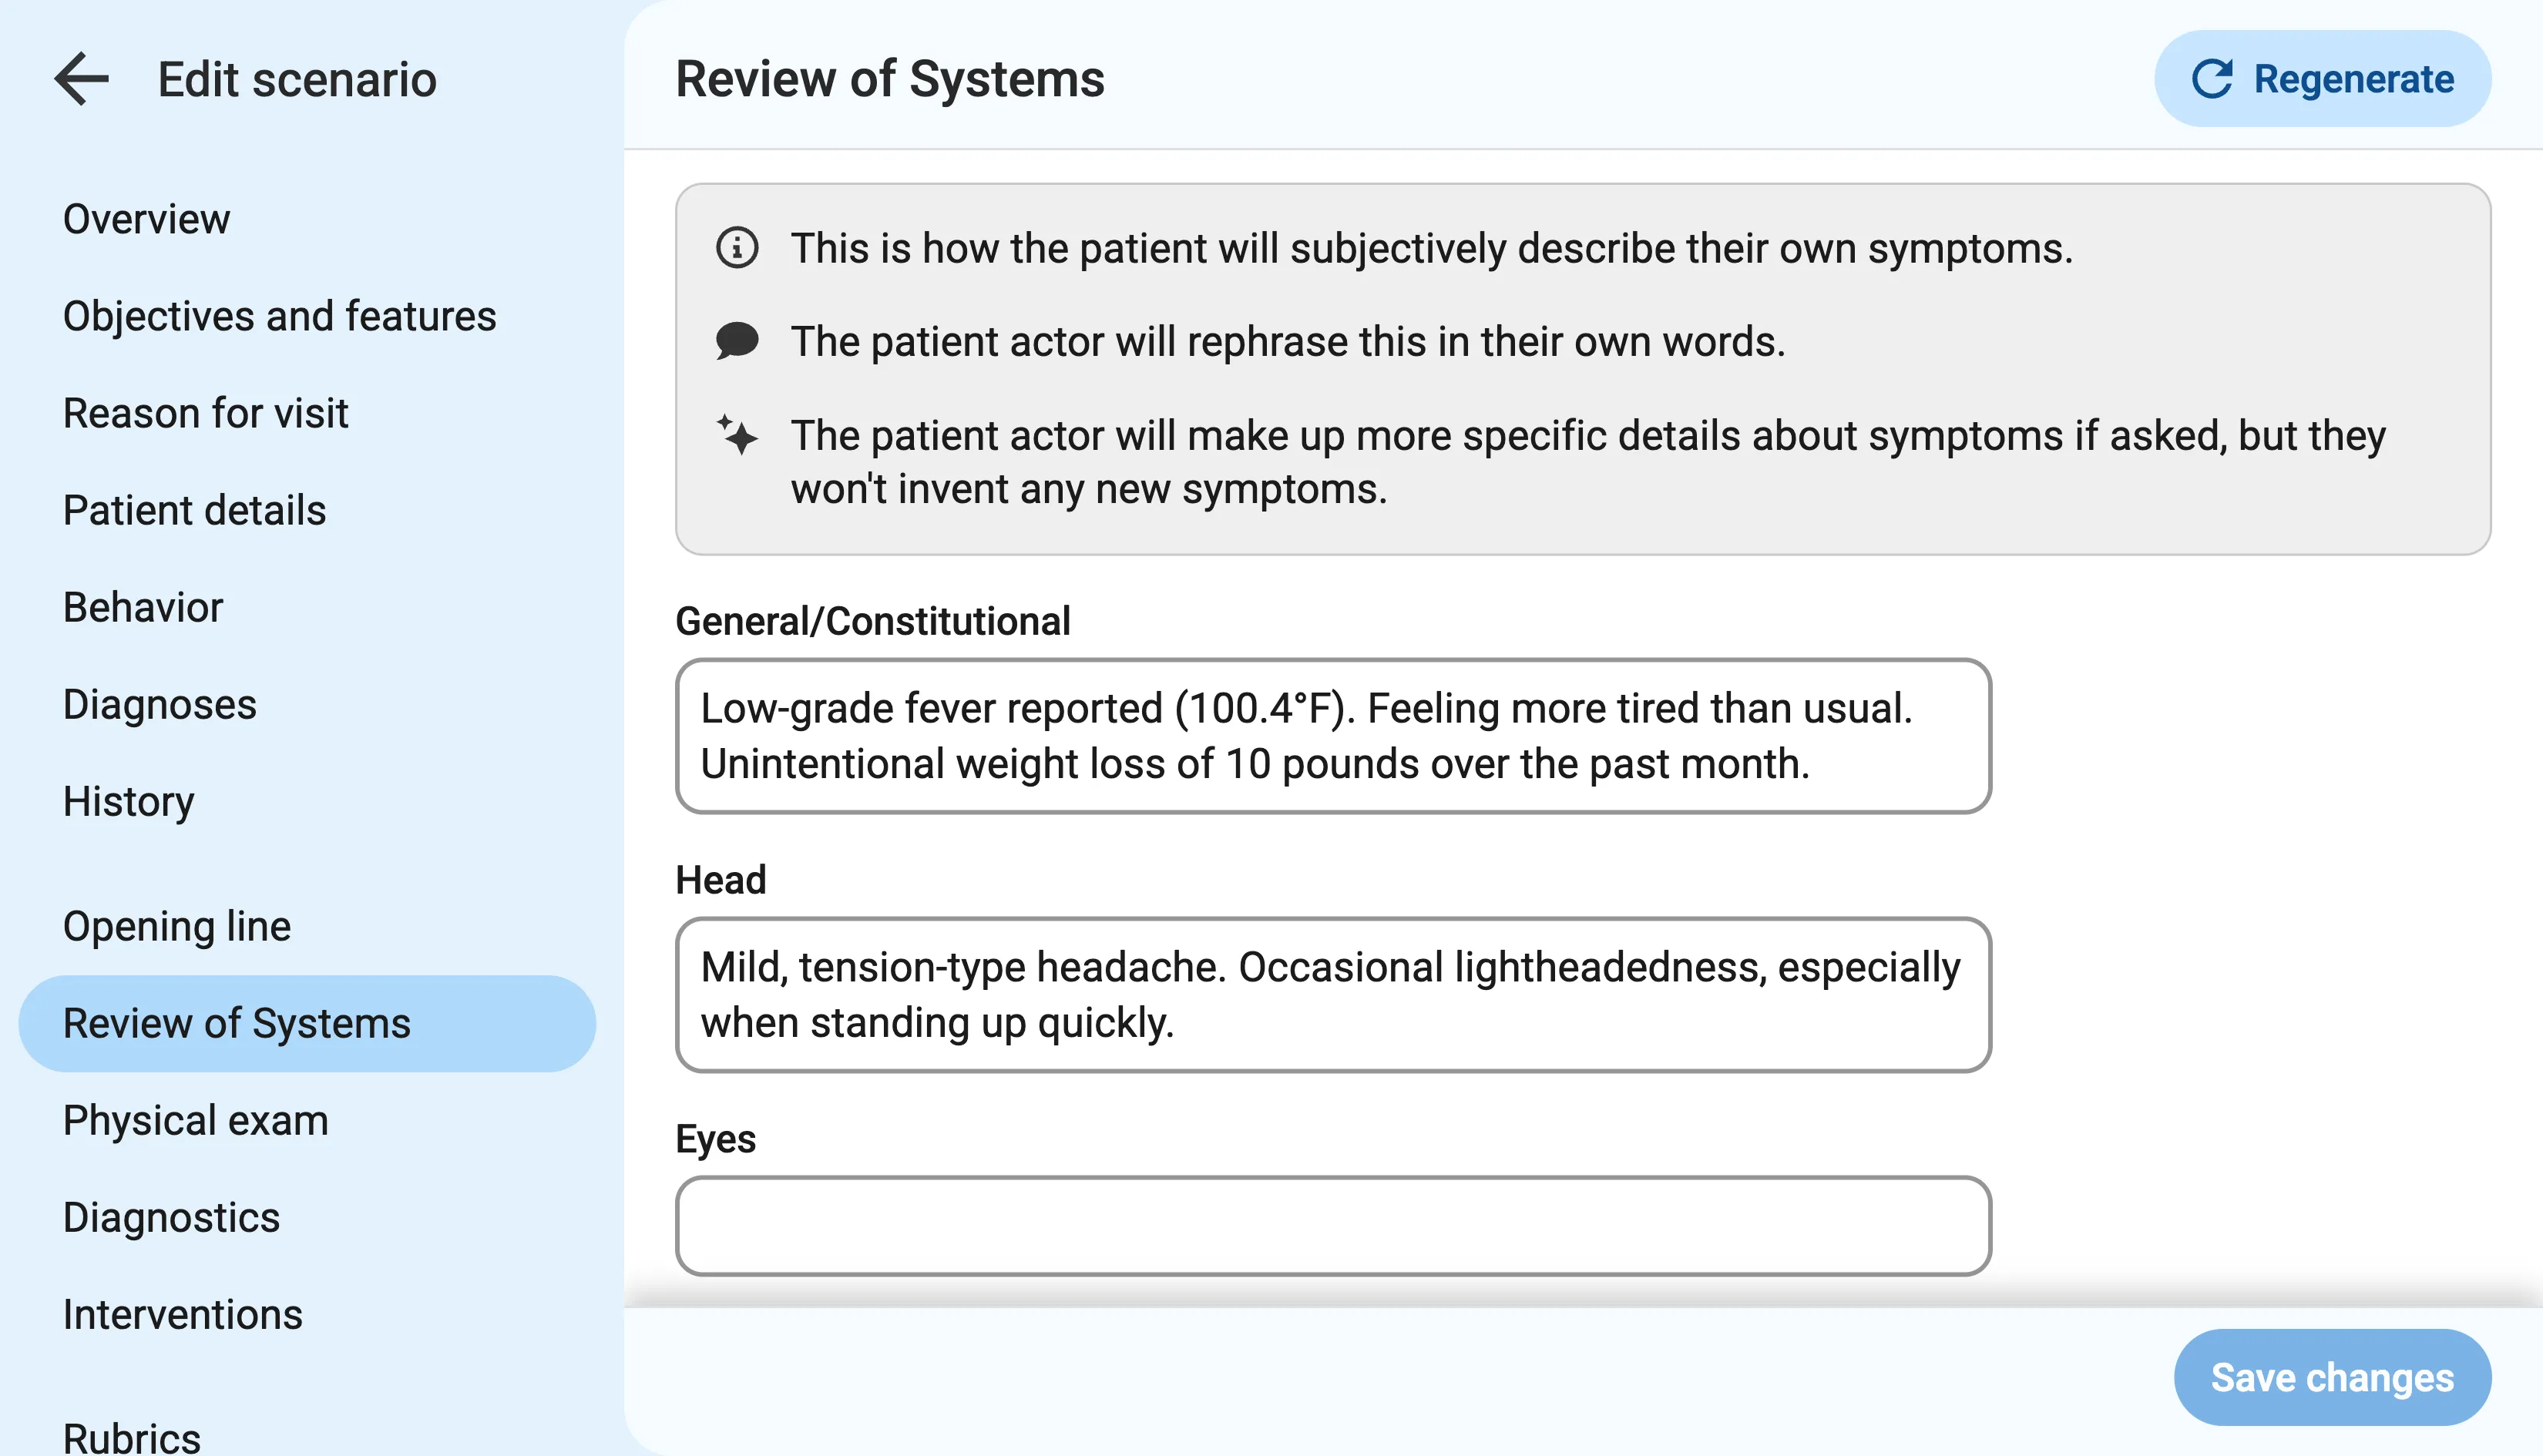Click the Regenerate refresh icon
Viewport: 2543px width, 1456px height.
[2212, 79]
